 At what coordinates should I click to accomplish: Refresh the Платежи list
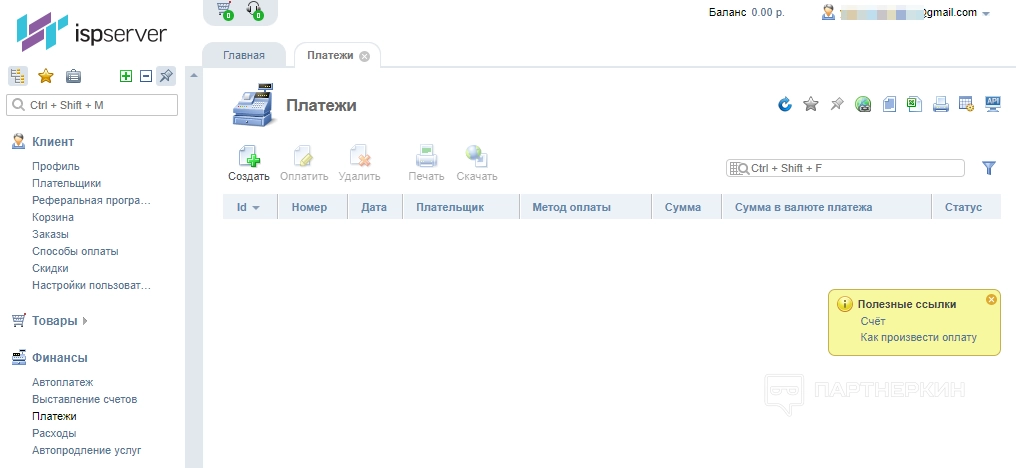(785, 104)
